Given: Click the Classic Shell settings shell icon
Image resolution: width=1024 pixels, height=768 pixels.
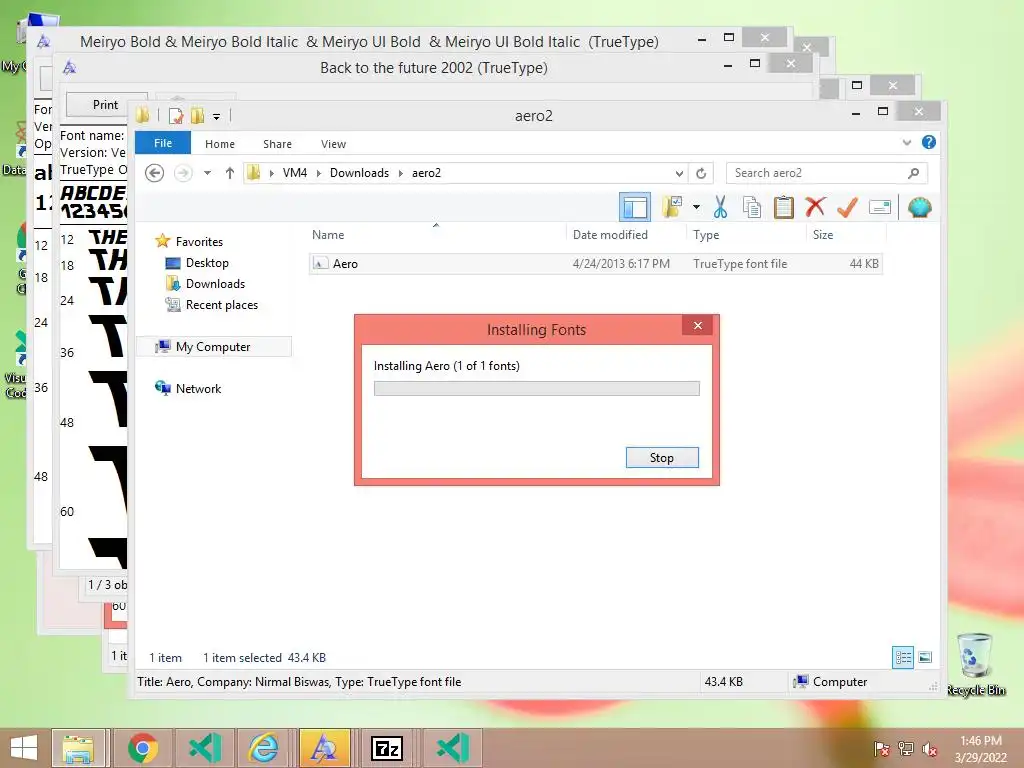Looking at the screenshot, I should (x=920, y=208).
